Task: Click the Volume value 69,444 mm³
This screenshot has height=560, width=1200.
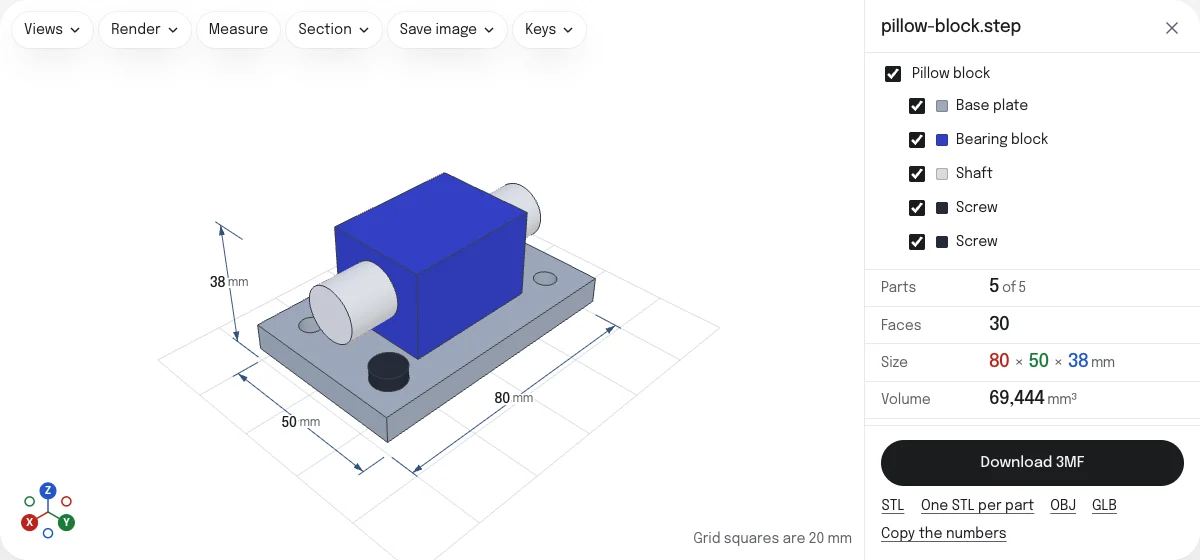Action: click(x=1032, y=398)
